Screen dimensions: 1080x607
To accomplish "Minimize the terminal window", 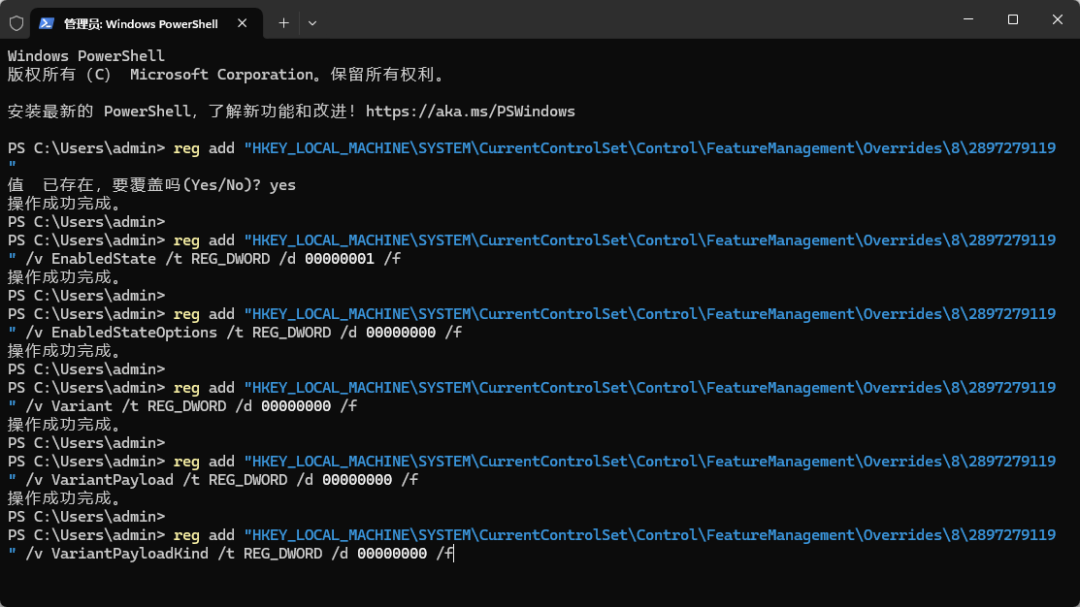I will (x=967, y=20).
